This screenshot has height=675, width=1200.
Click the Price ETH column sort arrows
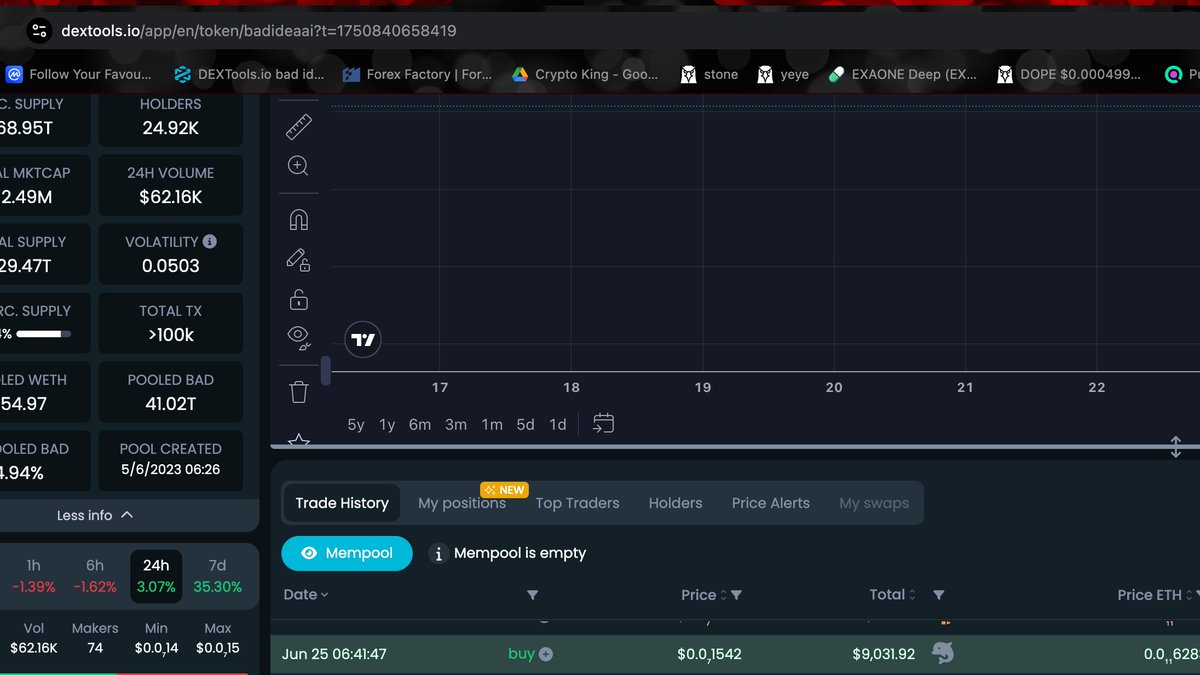pyautogui.click(x=1189, y=595)
